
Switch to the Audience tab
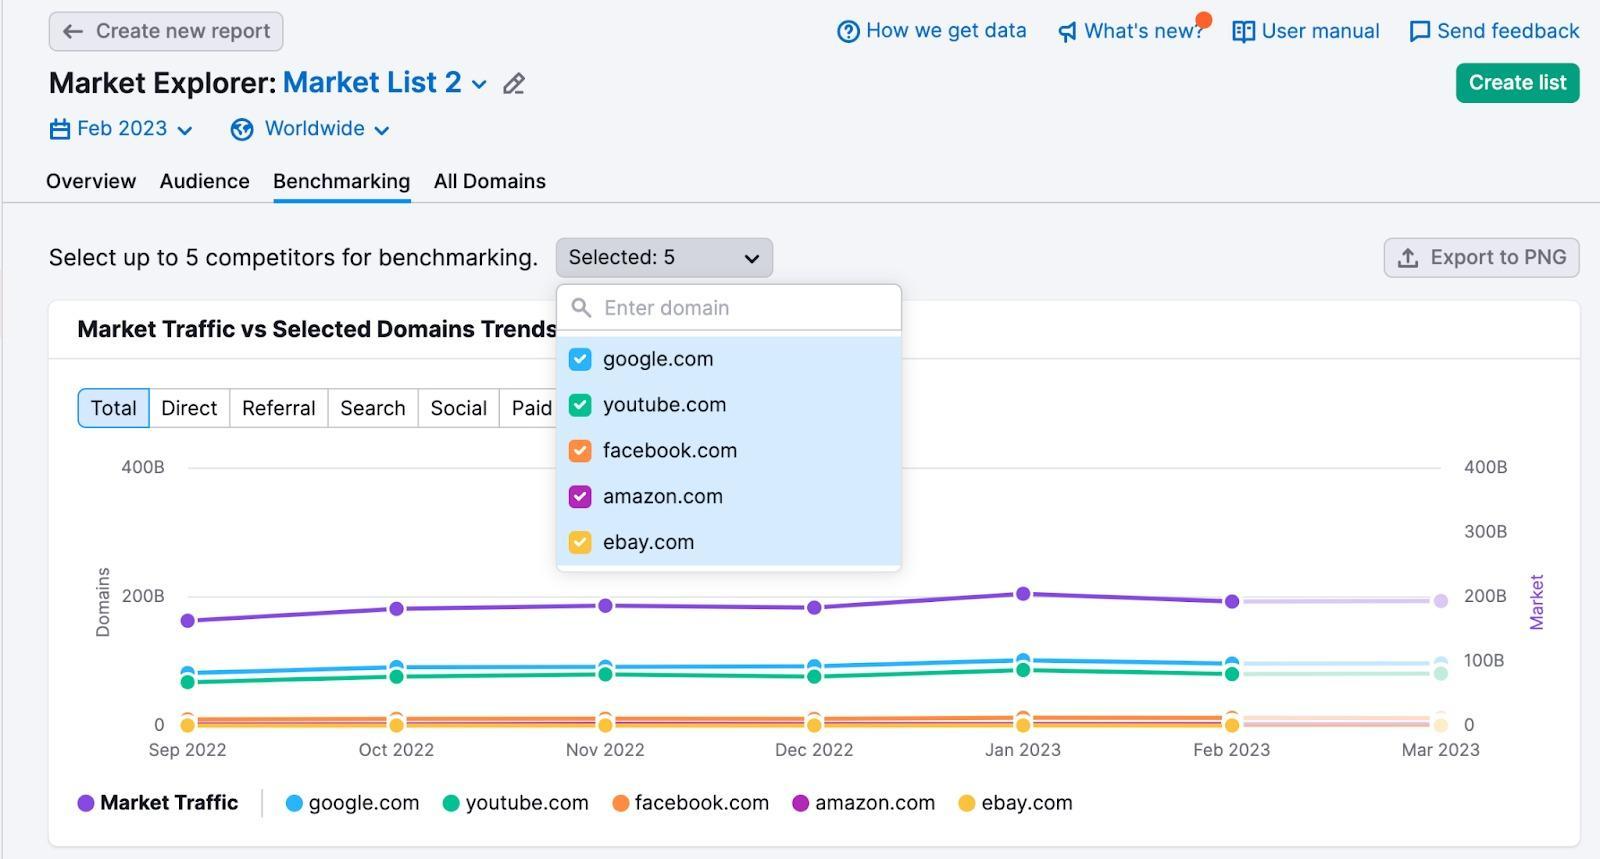pos(205,182)
